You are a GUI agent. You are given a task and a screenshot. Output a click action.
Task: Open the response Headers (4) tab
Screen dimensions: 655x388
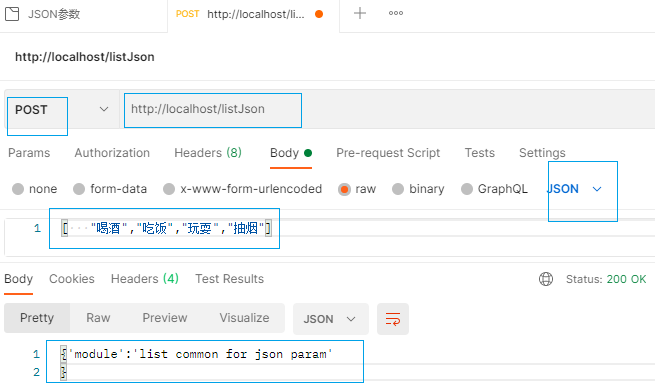(145, 279)
